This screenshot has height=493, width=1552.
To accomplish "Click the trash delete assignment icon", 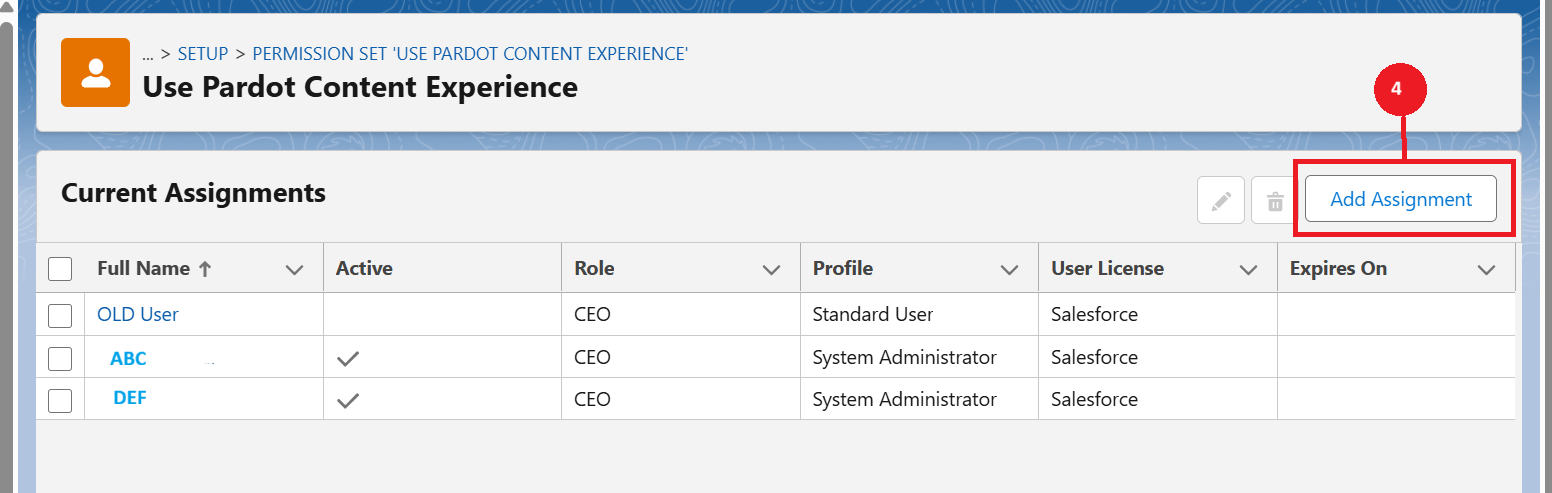I will (1275, 201).
